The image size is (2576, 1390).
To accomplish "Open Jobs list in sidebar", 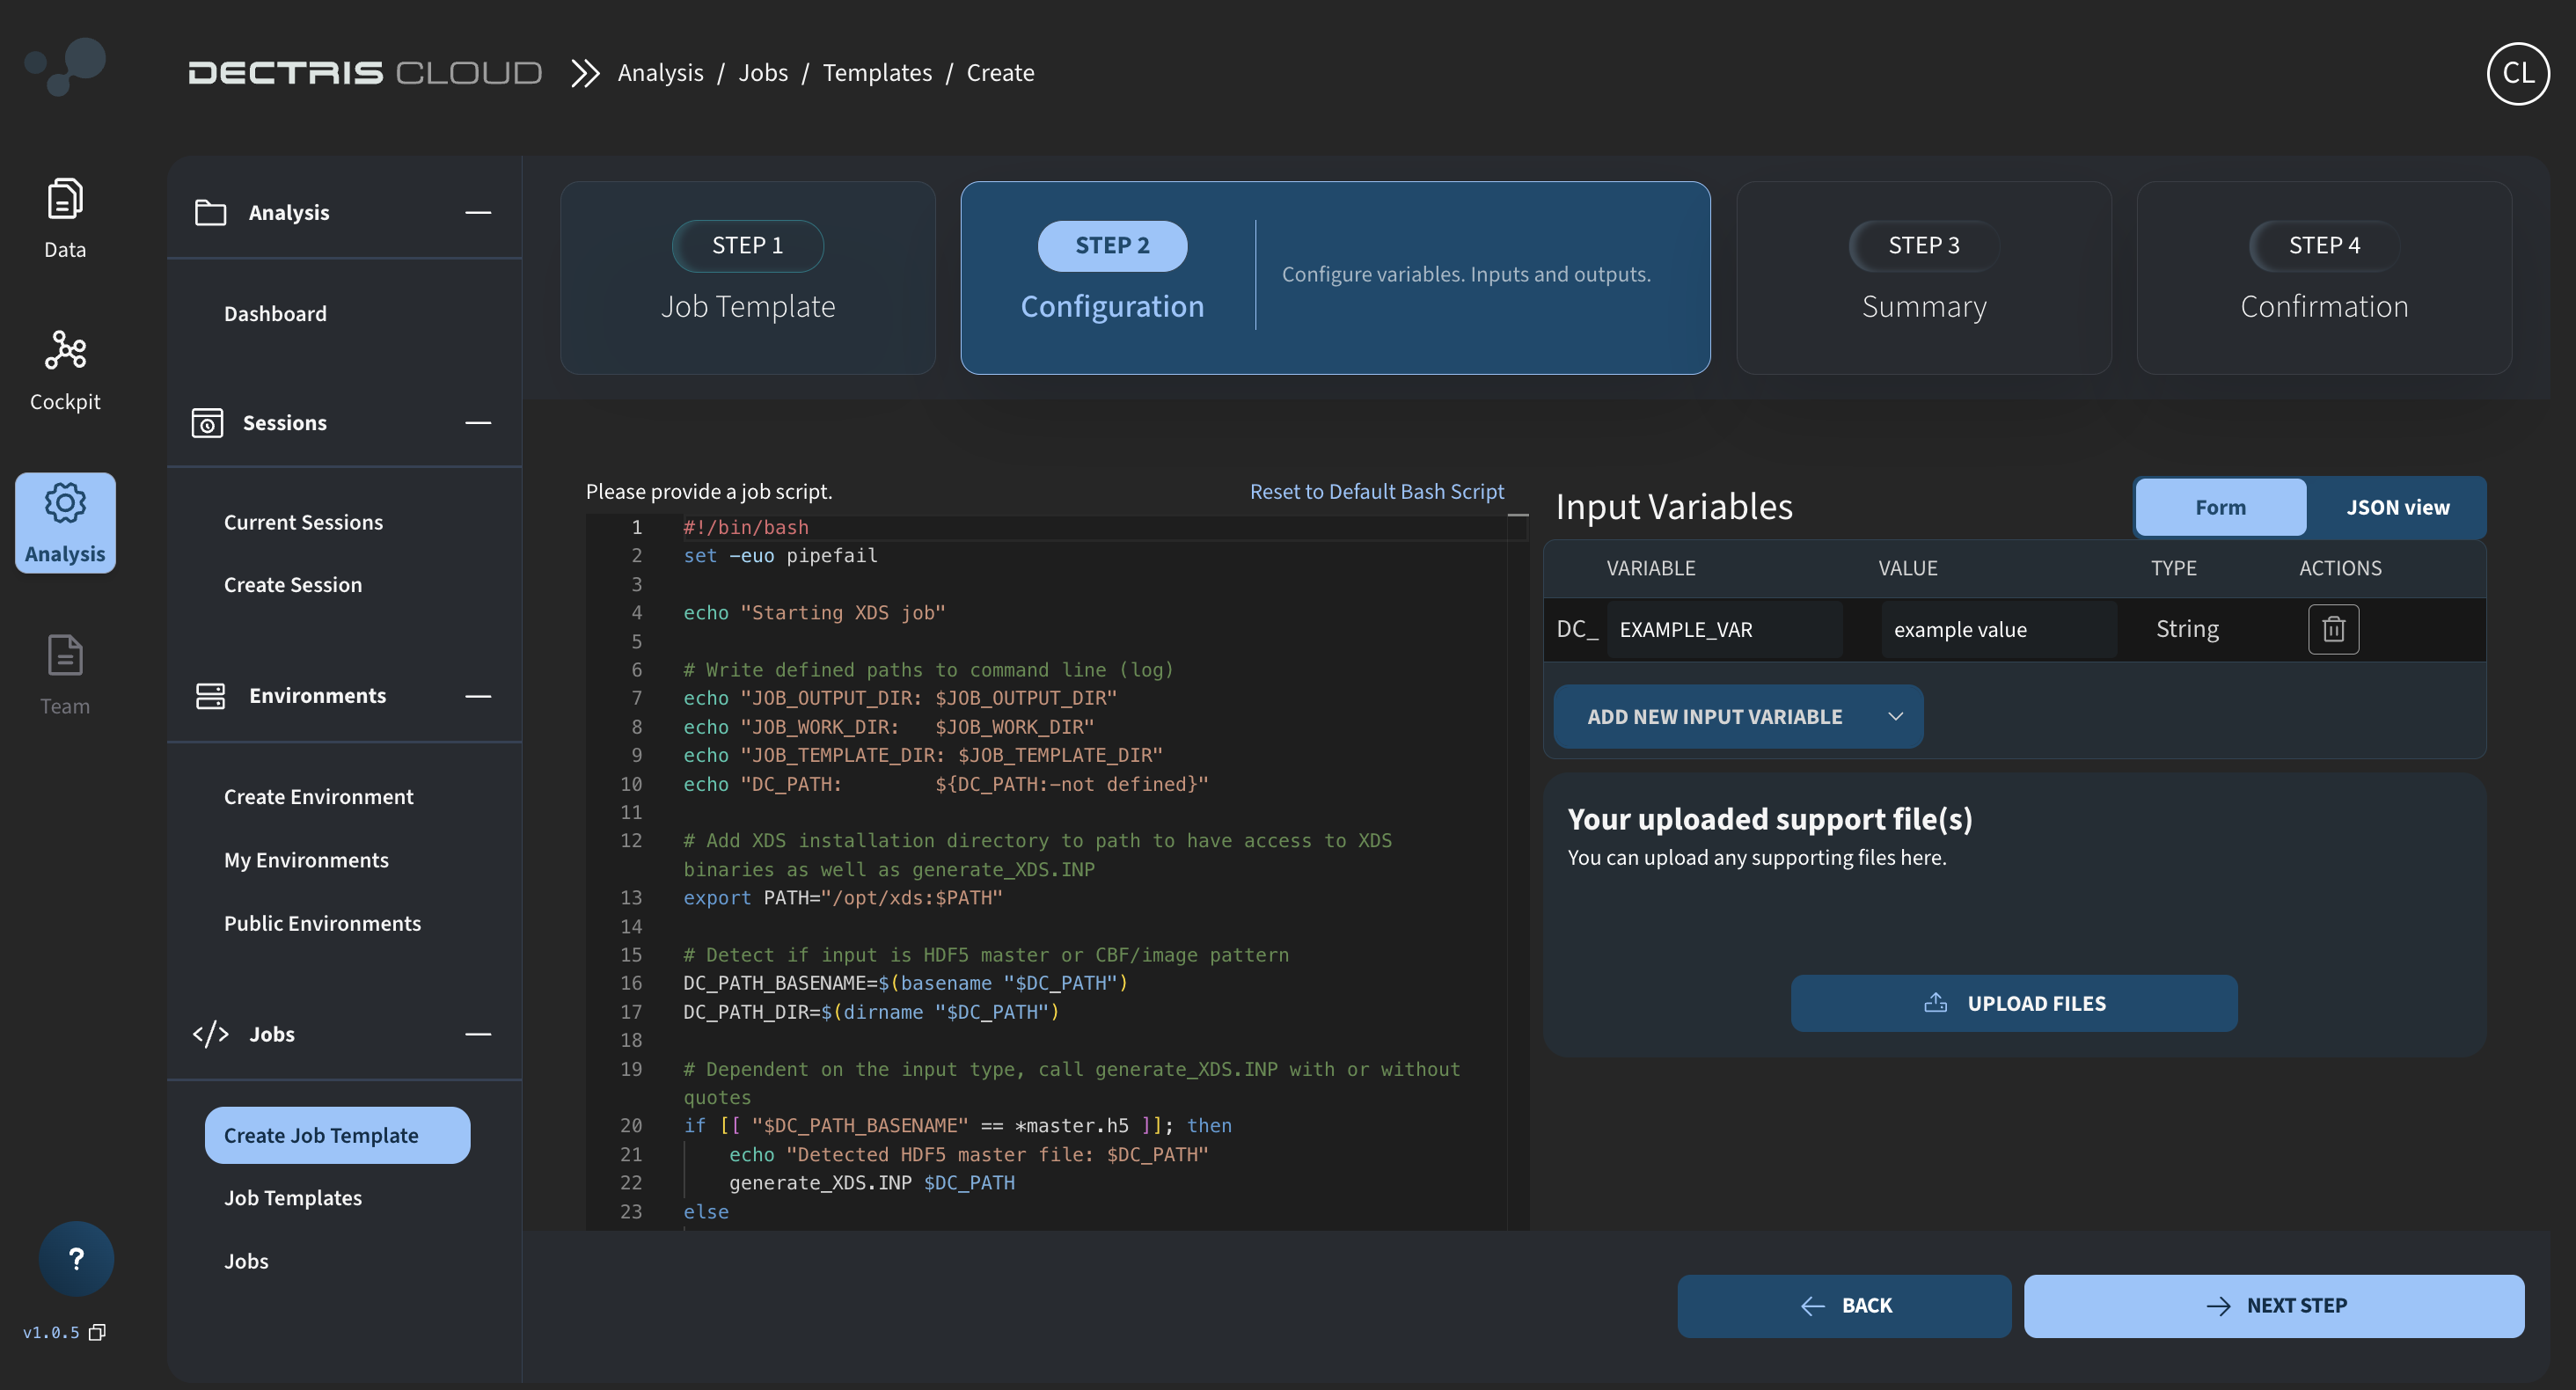I will click(246, 1261).
